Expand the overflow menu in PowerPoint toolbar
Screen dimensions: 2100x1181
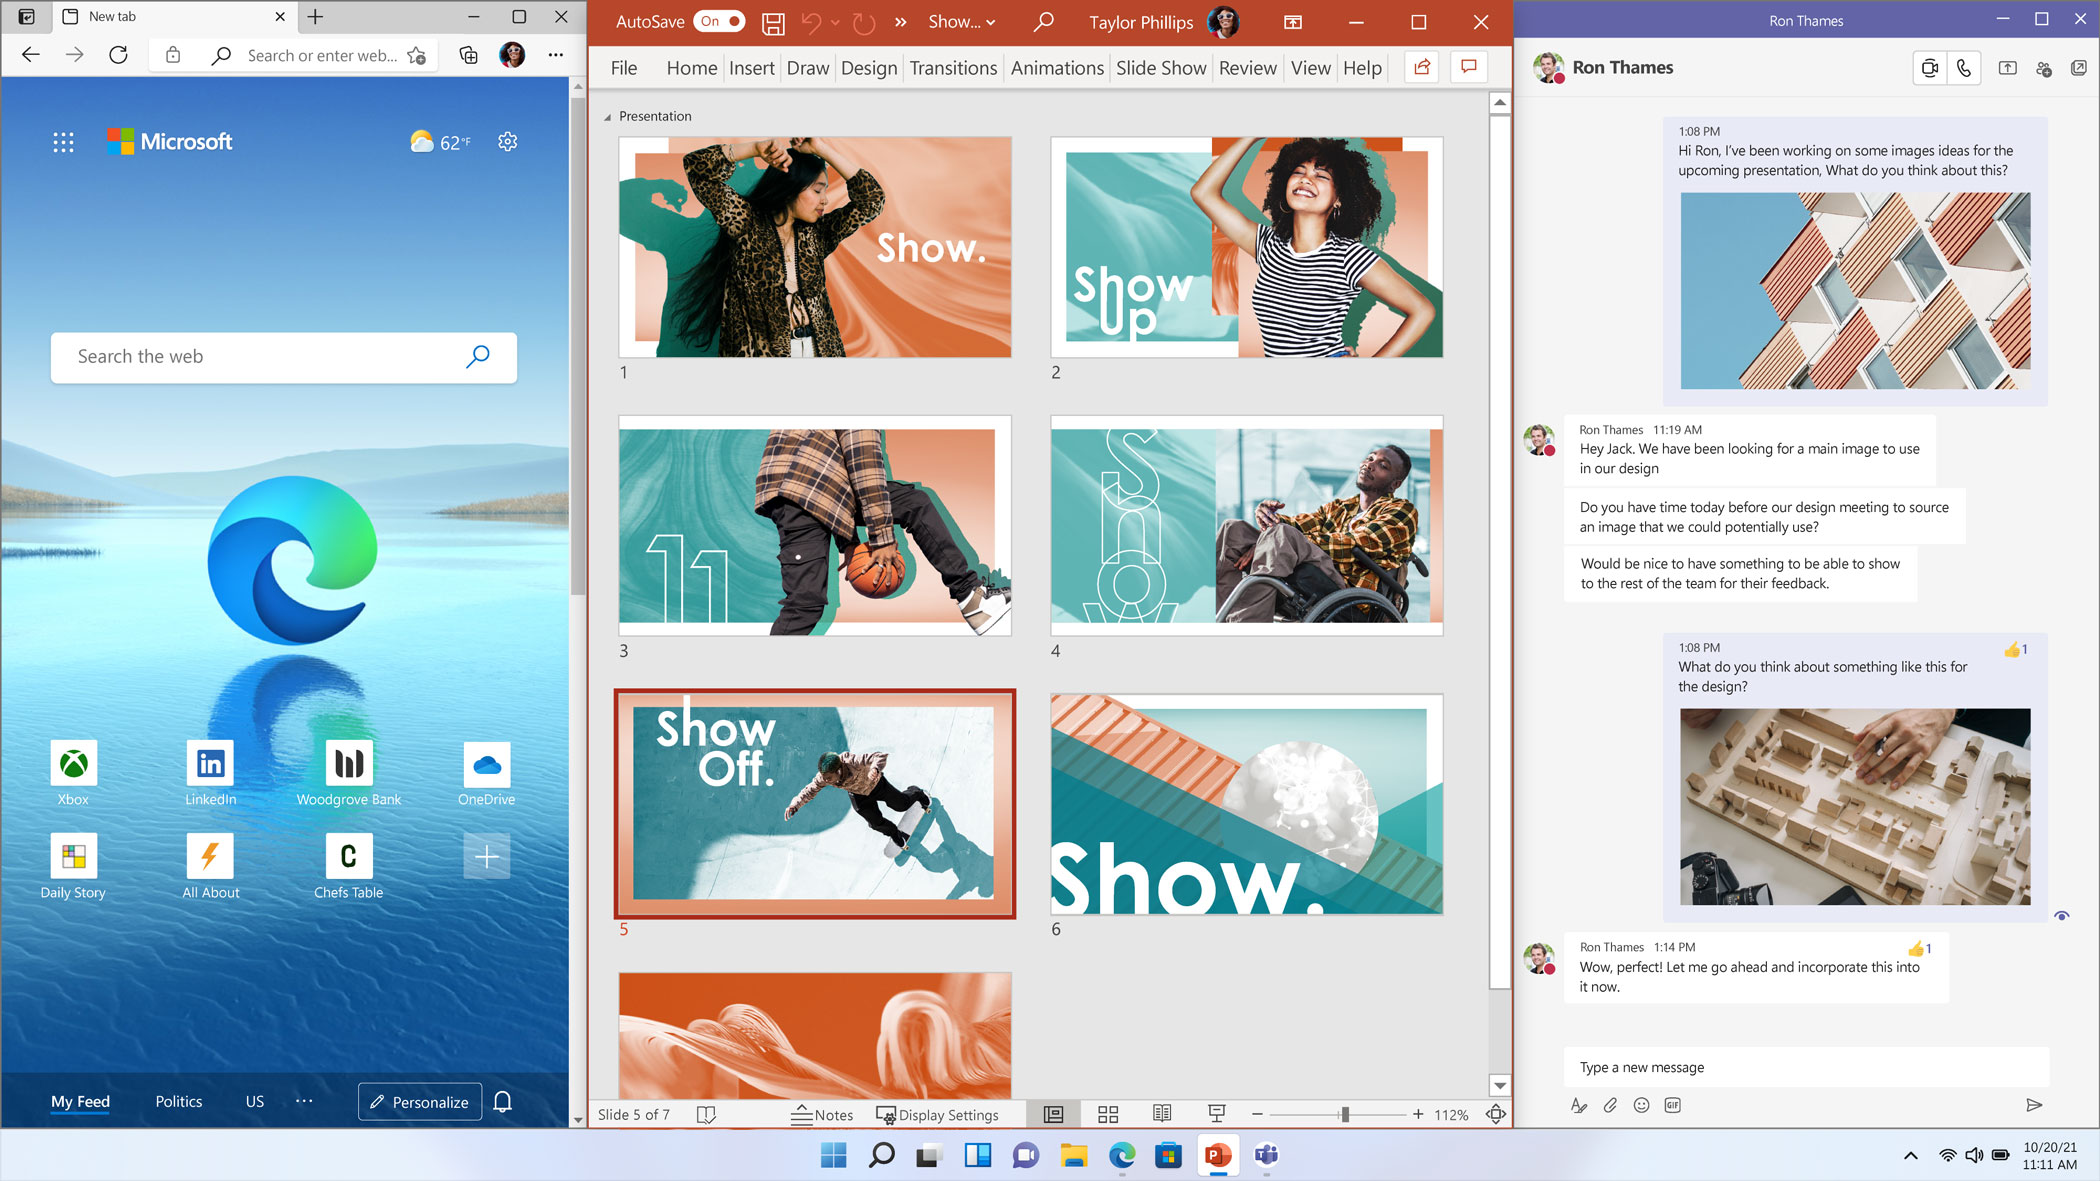899,22
